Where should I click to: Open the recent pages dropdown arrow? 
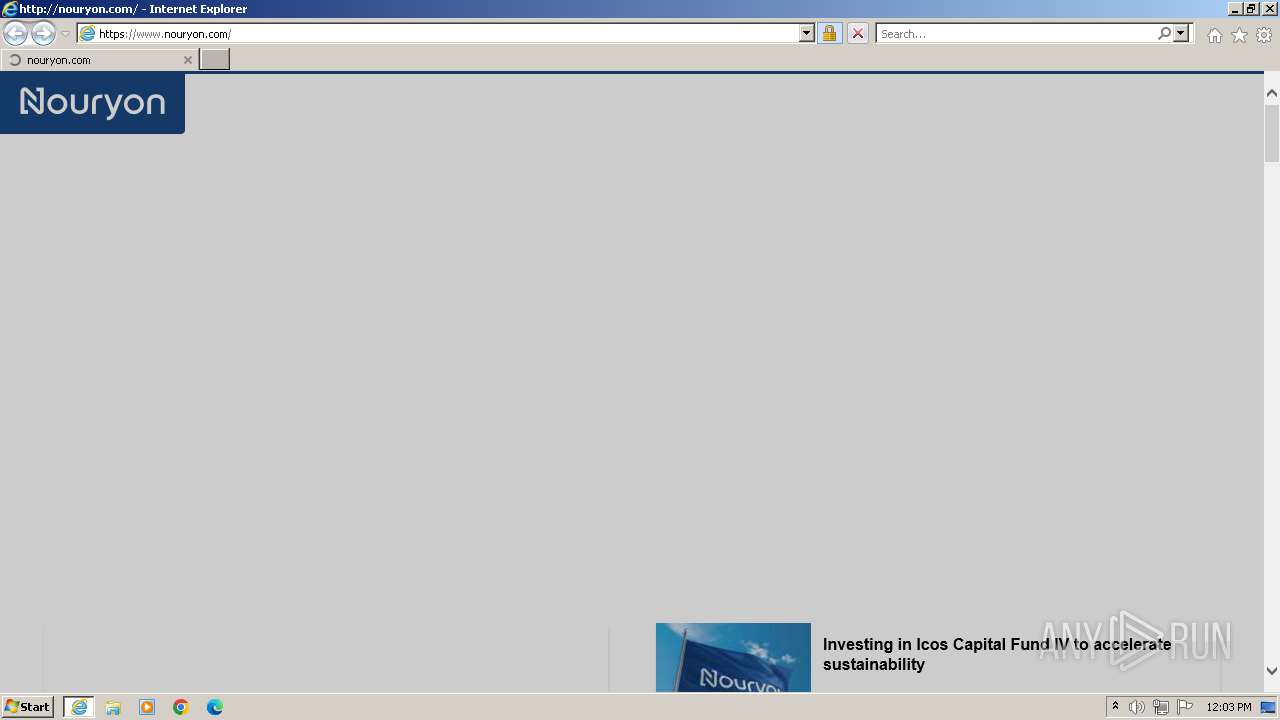[x=65, y=34]
